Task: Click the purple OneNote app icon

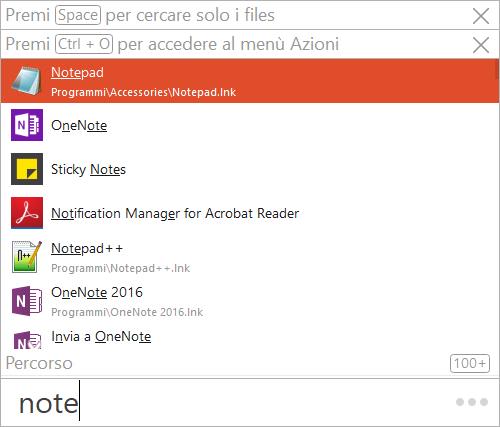Action: pos(27,125)
